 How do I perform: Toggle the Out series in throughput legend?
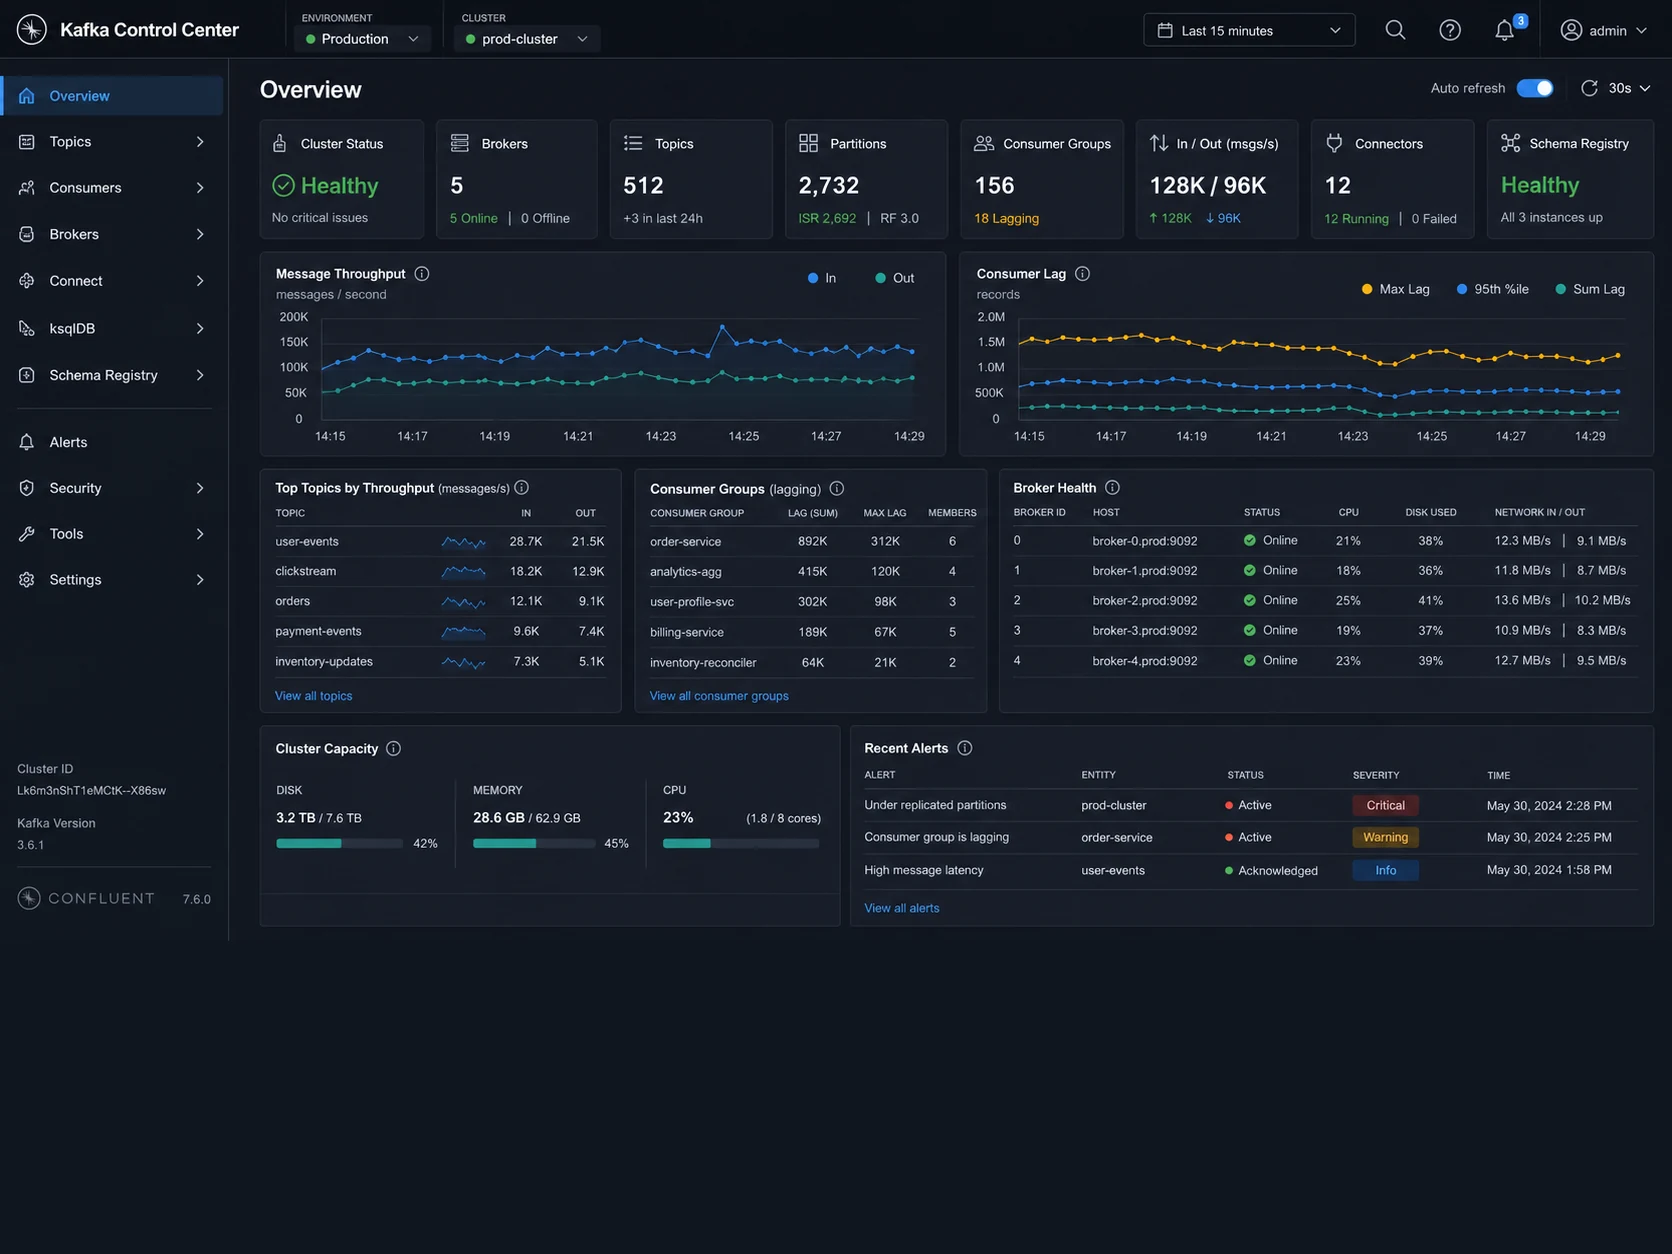[x=895, y=278]
